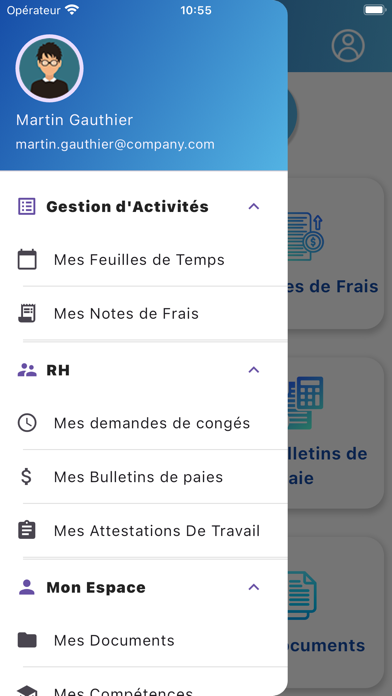The height and width of the screenshot is (696, 392).
Task: Tap the clipboard icon for Attestations De Travail
Action: point(27,530)
